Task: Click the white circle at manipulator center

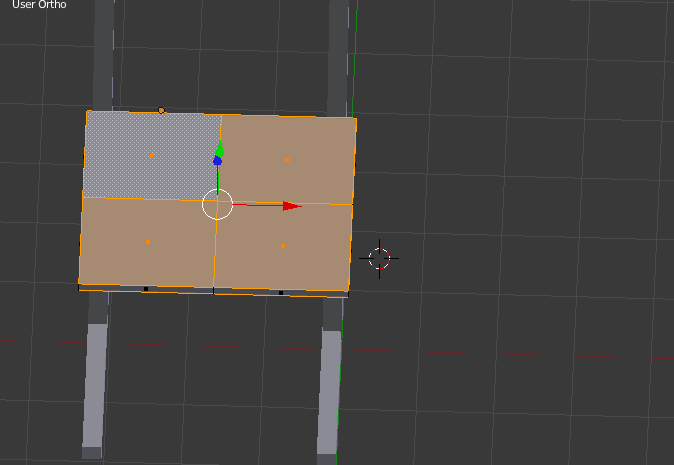Action: [218, 204]
